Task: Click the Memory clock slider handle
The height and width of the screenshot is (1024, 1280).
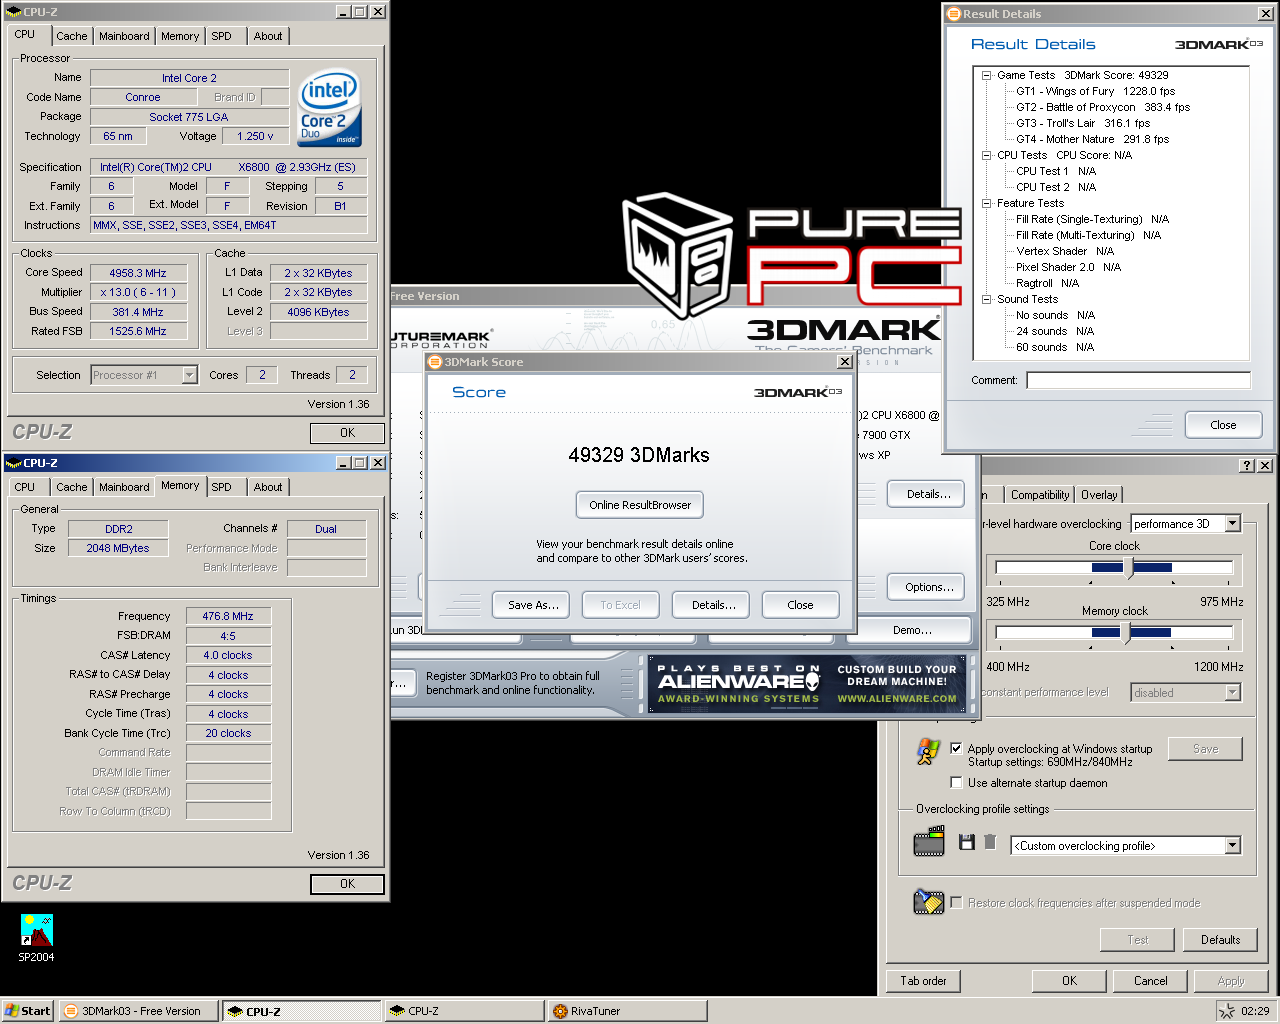Action: pyautogui.click(x=1127, y=633)
